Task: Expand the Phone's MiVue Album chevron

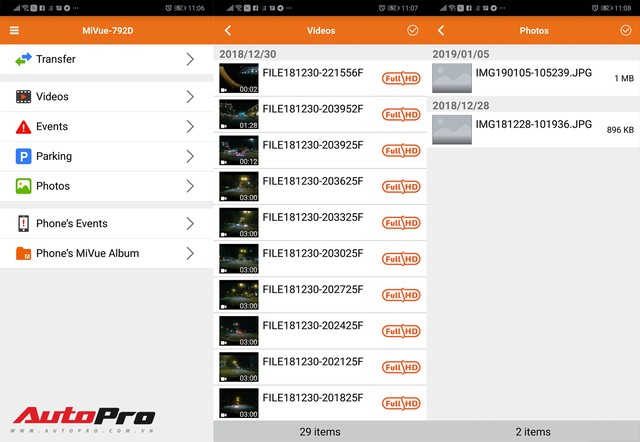Action: pos(190,254)
